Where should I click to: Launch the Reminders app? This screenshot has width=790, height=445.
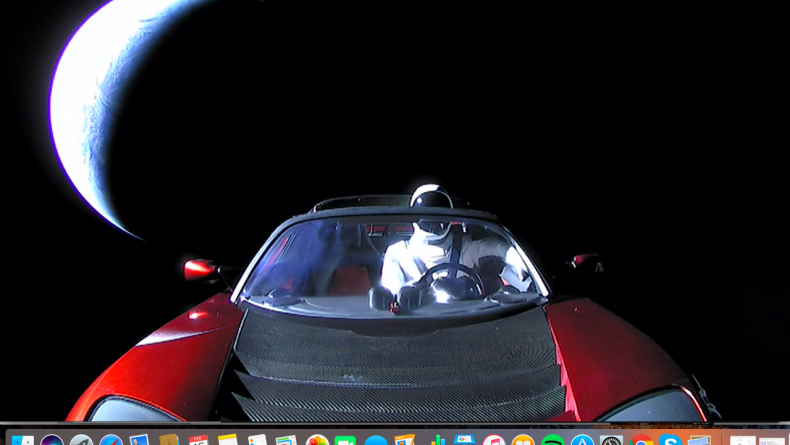click(258, 441)
